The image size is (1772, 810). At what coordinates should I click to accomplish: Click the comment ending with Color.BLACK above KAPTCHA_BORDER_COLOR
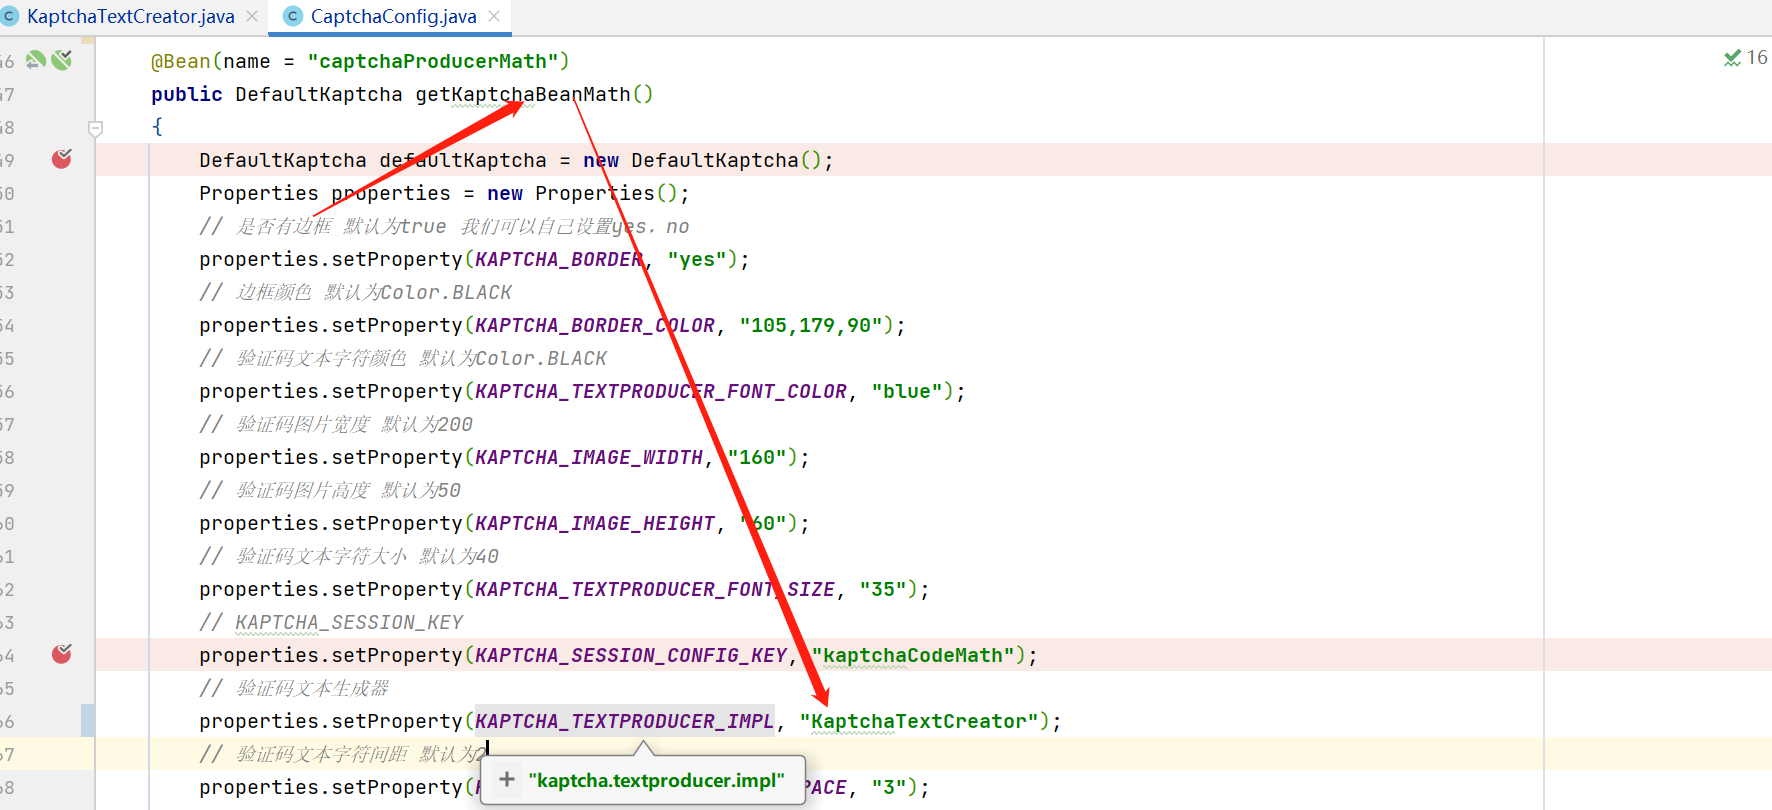355,292
